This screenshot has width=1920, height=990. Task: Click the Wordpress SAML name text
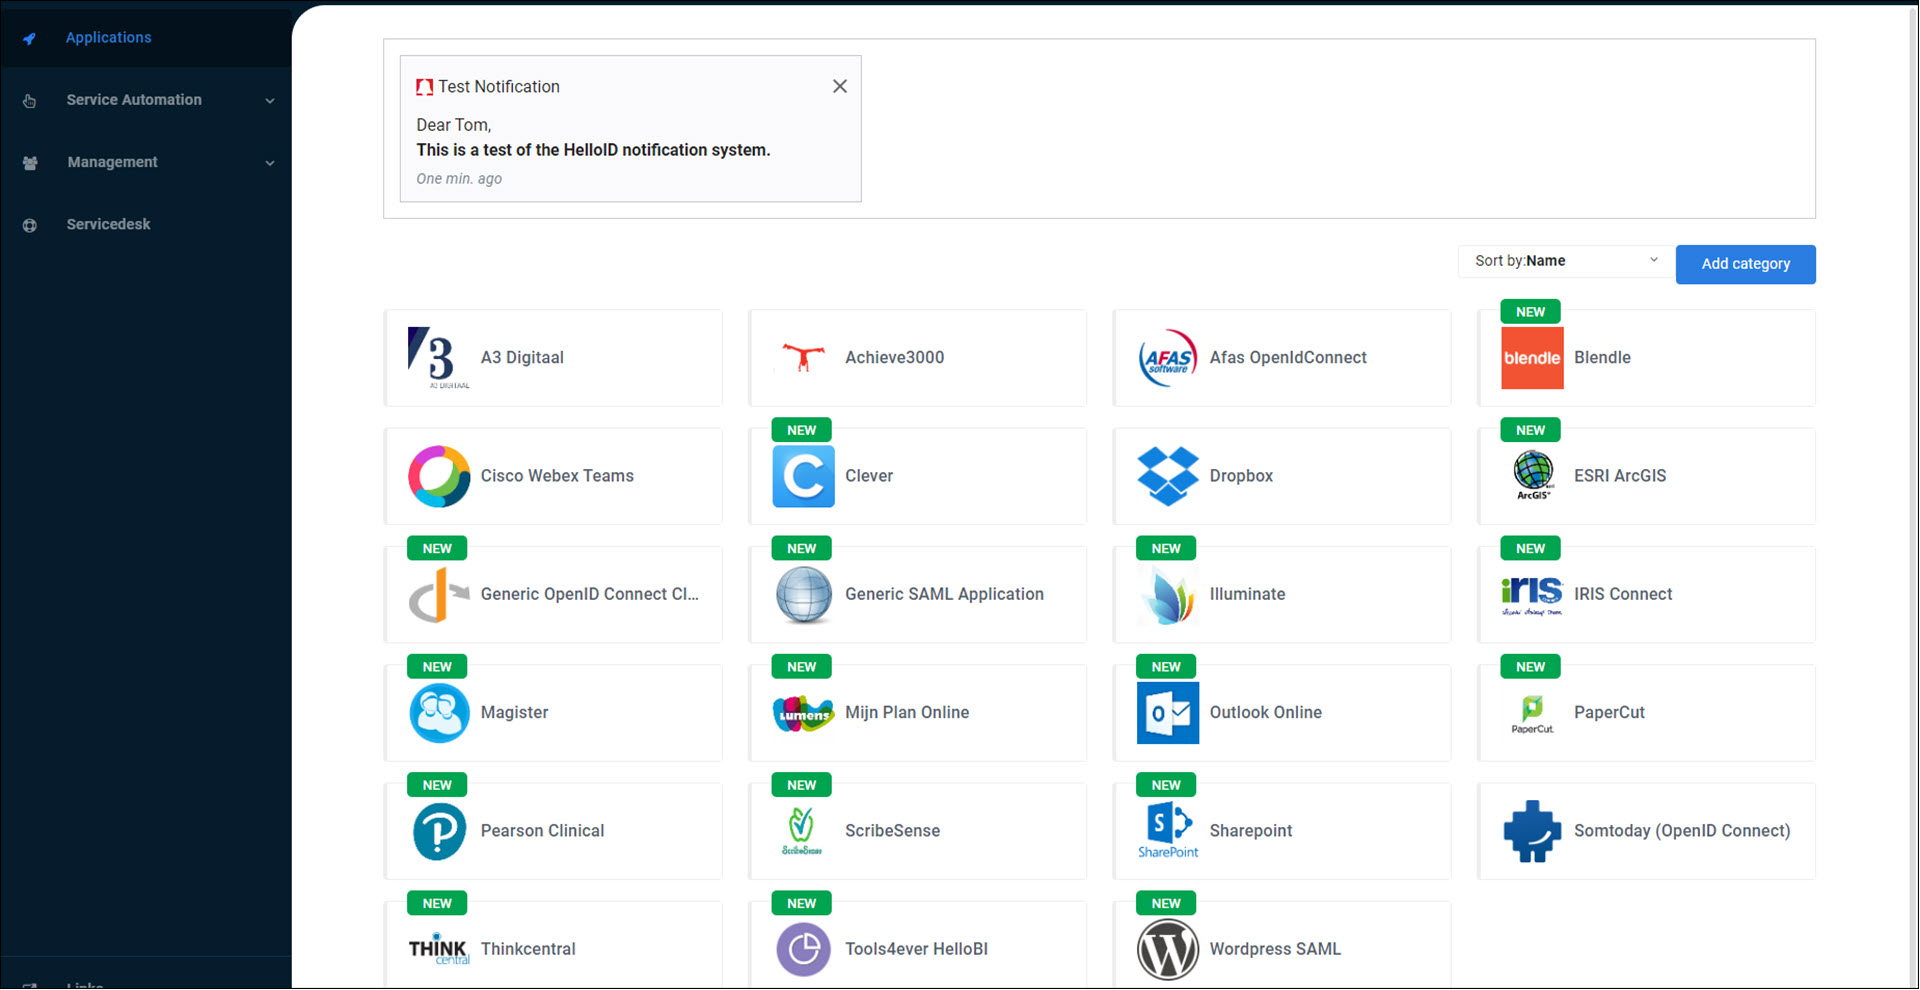(1275, 949)
